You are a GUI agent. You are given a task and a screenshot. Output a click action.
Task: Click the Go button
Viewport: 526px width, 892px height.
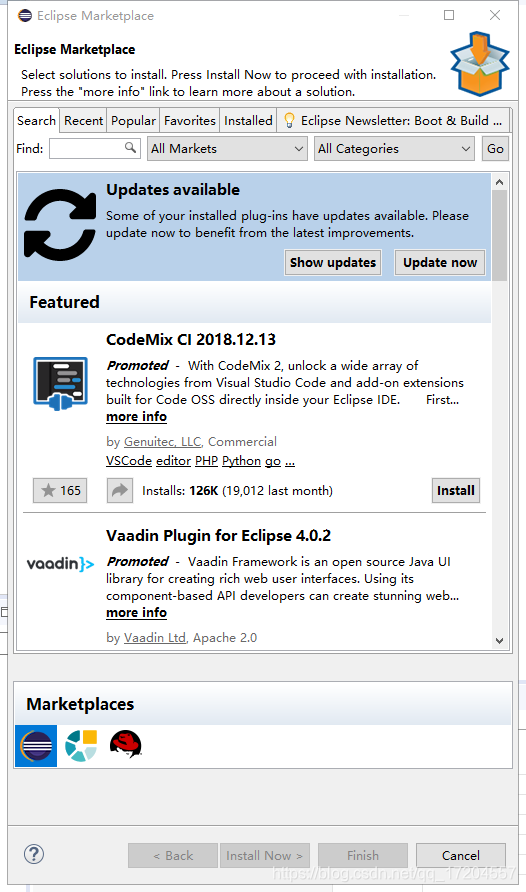495,148
